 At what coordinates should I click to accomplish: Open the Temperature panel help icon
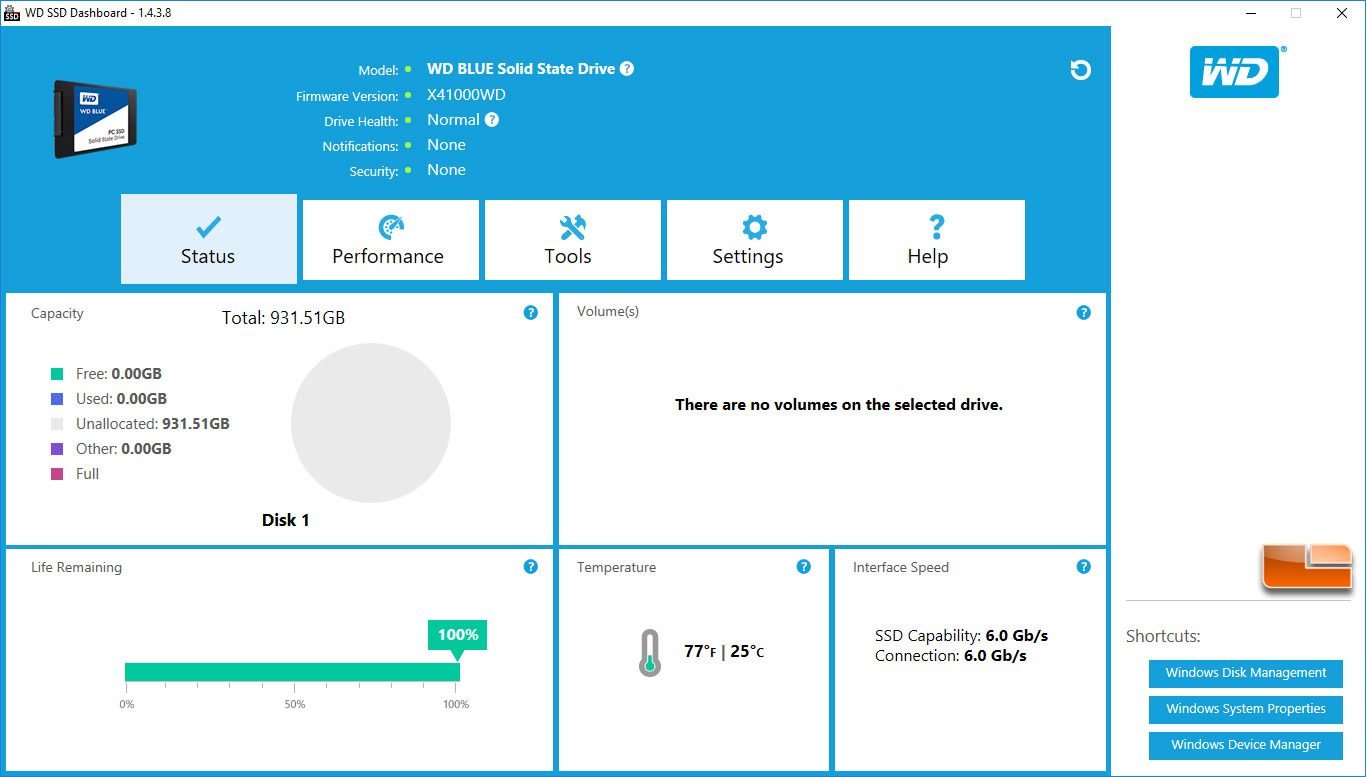[803, 567]
